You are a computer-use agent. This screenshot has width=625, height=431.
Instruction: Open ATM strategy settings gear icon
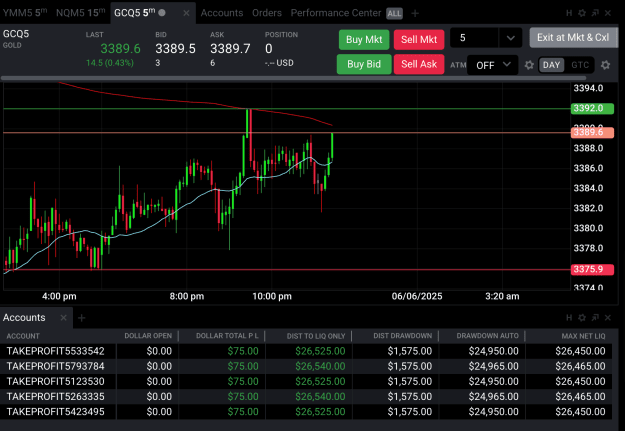tap(529, 65)
